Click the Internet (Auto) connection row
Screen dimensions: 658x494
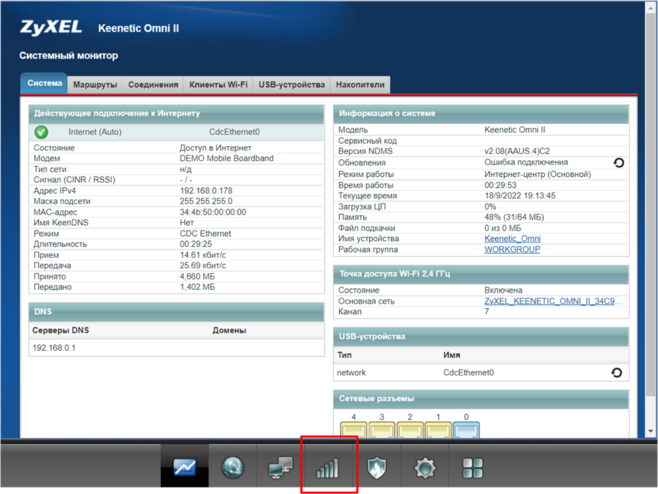pyautogui.click(x=176, y=132)
